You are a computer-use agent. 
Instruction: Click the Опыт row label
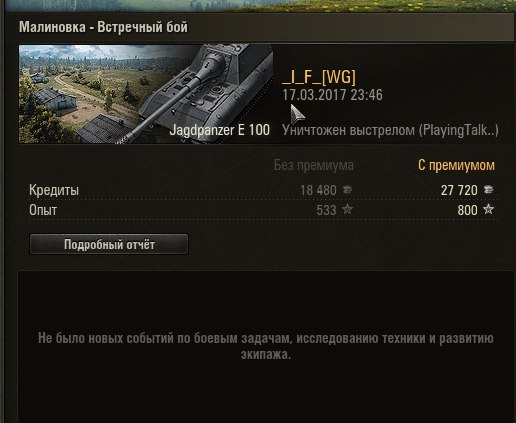(x=43, y=210)
